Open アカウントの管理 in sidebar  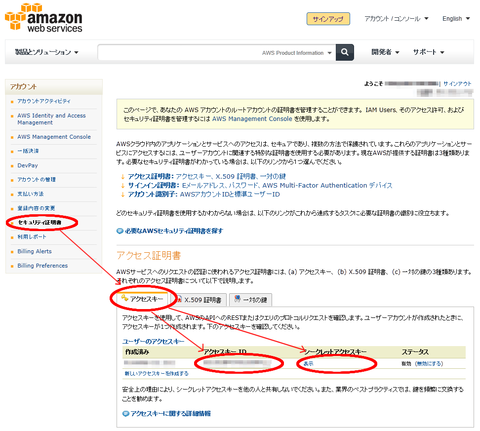[x=36, y=180]
